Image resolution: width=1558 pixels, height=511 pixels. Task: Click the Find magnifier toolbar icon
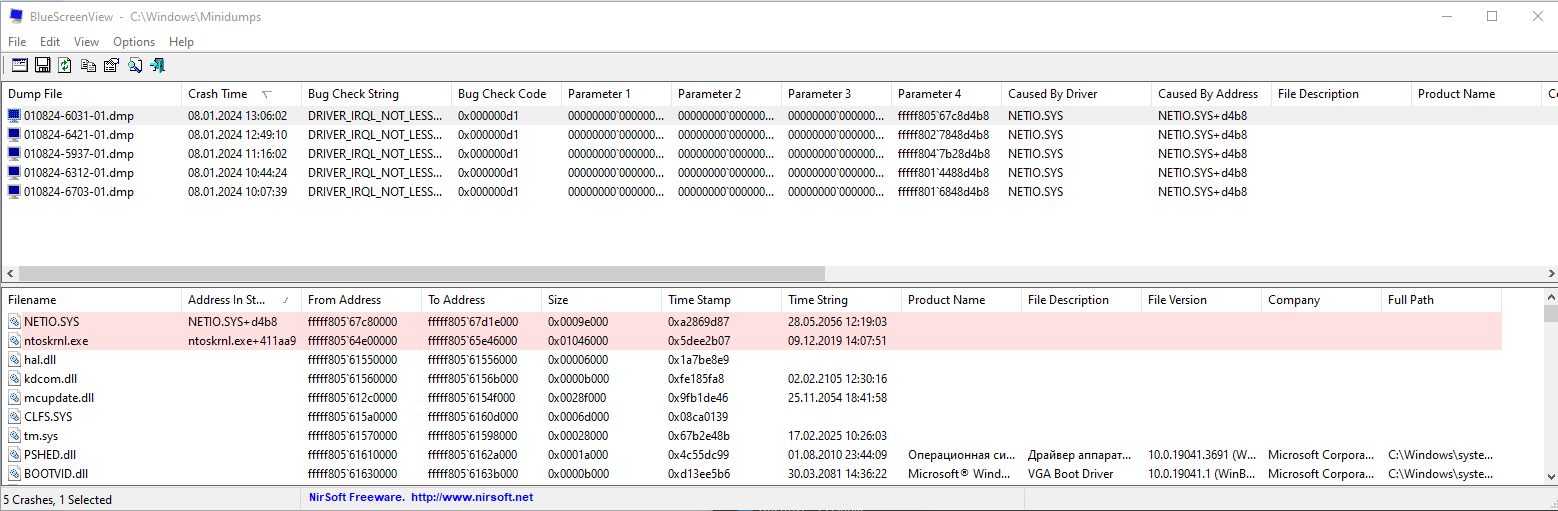(x=134, y=65)
